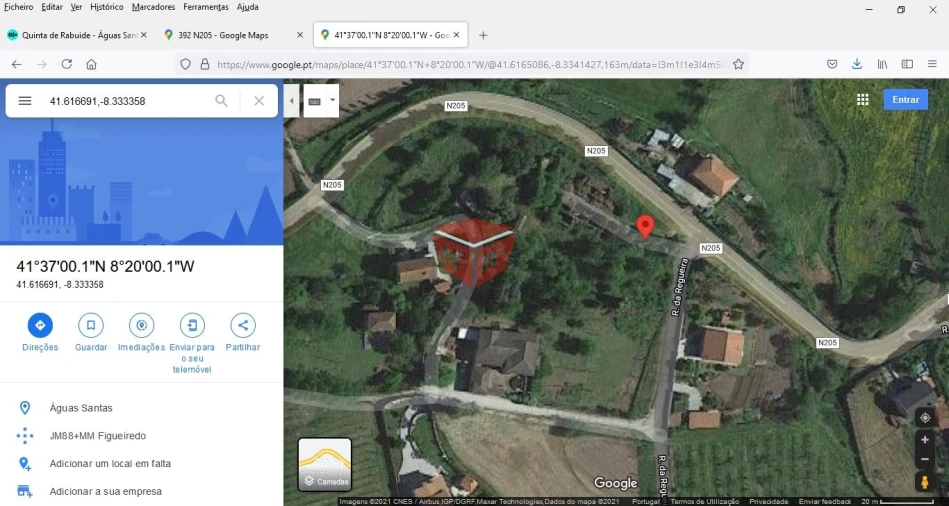Click the Direções directions icon
The image size is (949, 506).
40,325
